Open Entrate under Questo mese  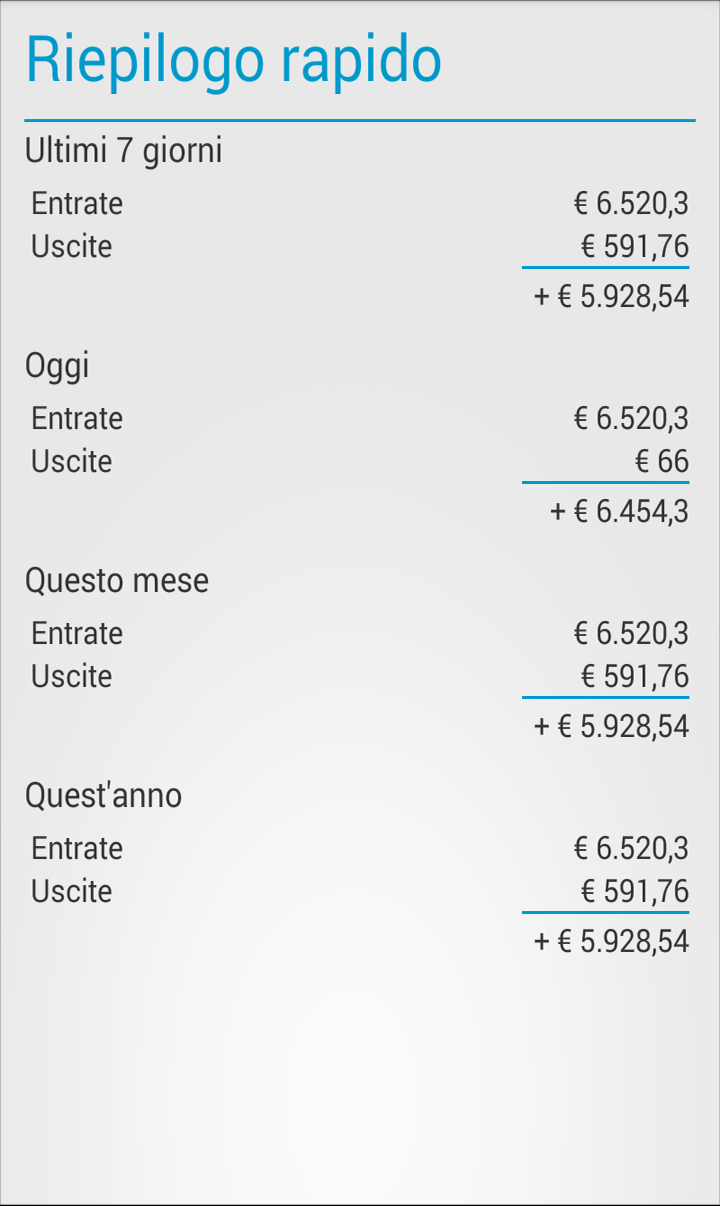point(77,633)
